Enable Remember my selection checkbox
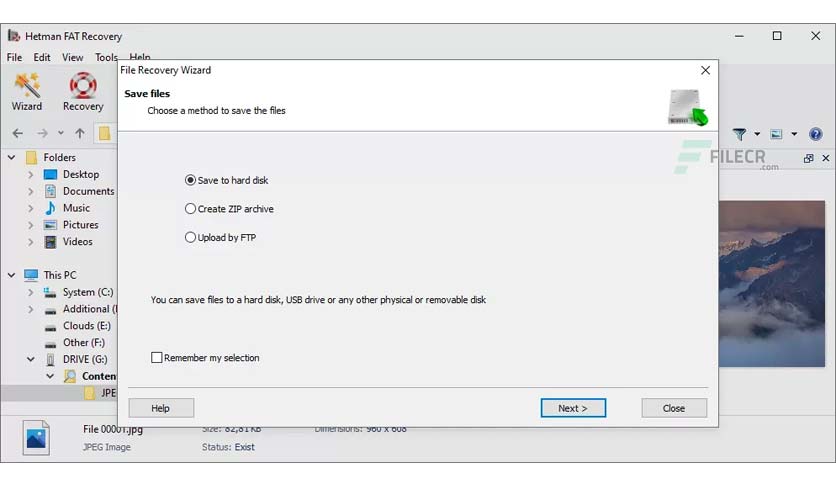The height and width of the screenshot is (484, 836). click(156, 358)
